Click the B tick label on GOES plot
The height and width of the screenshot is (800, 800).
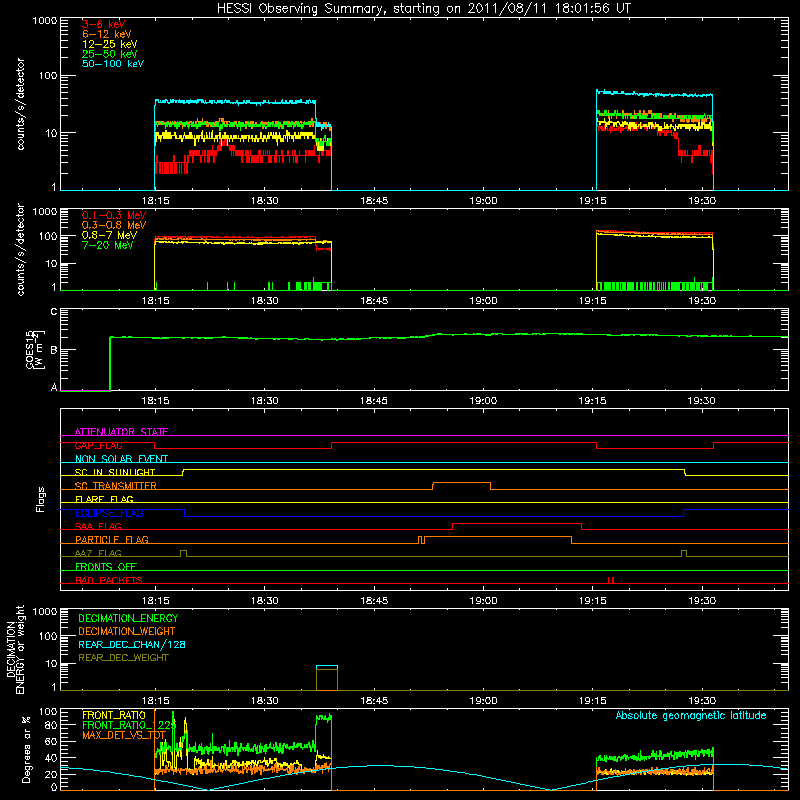[x=54, y=350]
